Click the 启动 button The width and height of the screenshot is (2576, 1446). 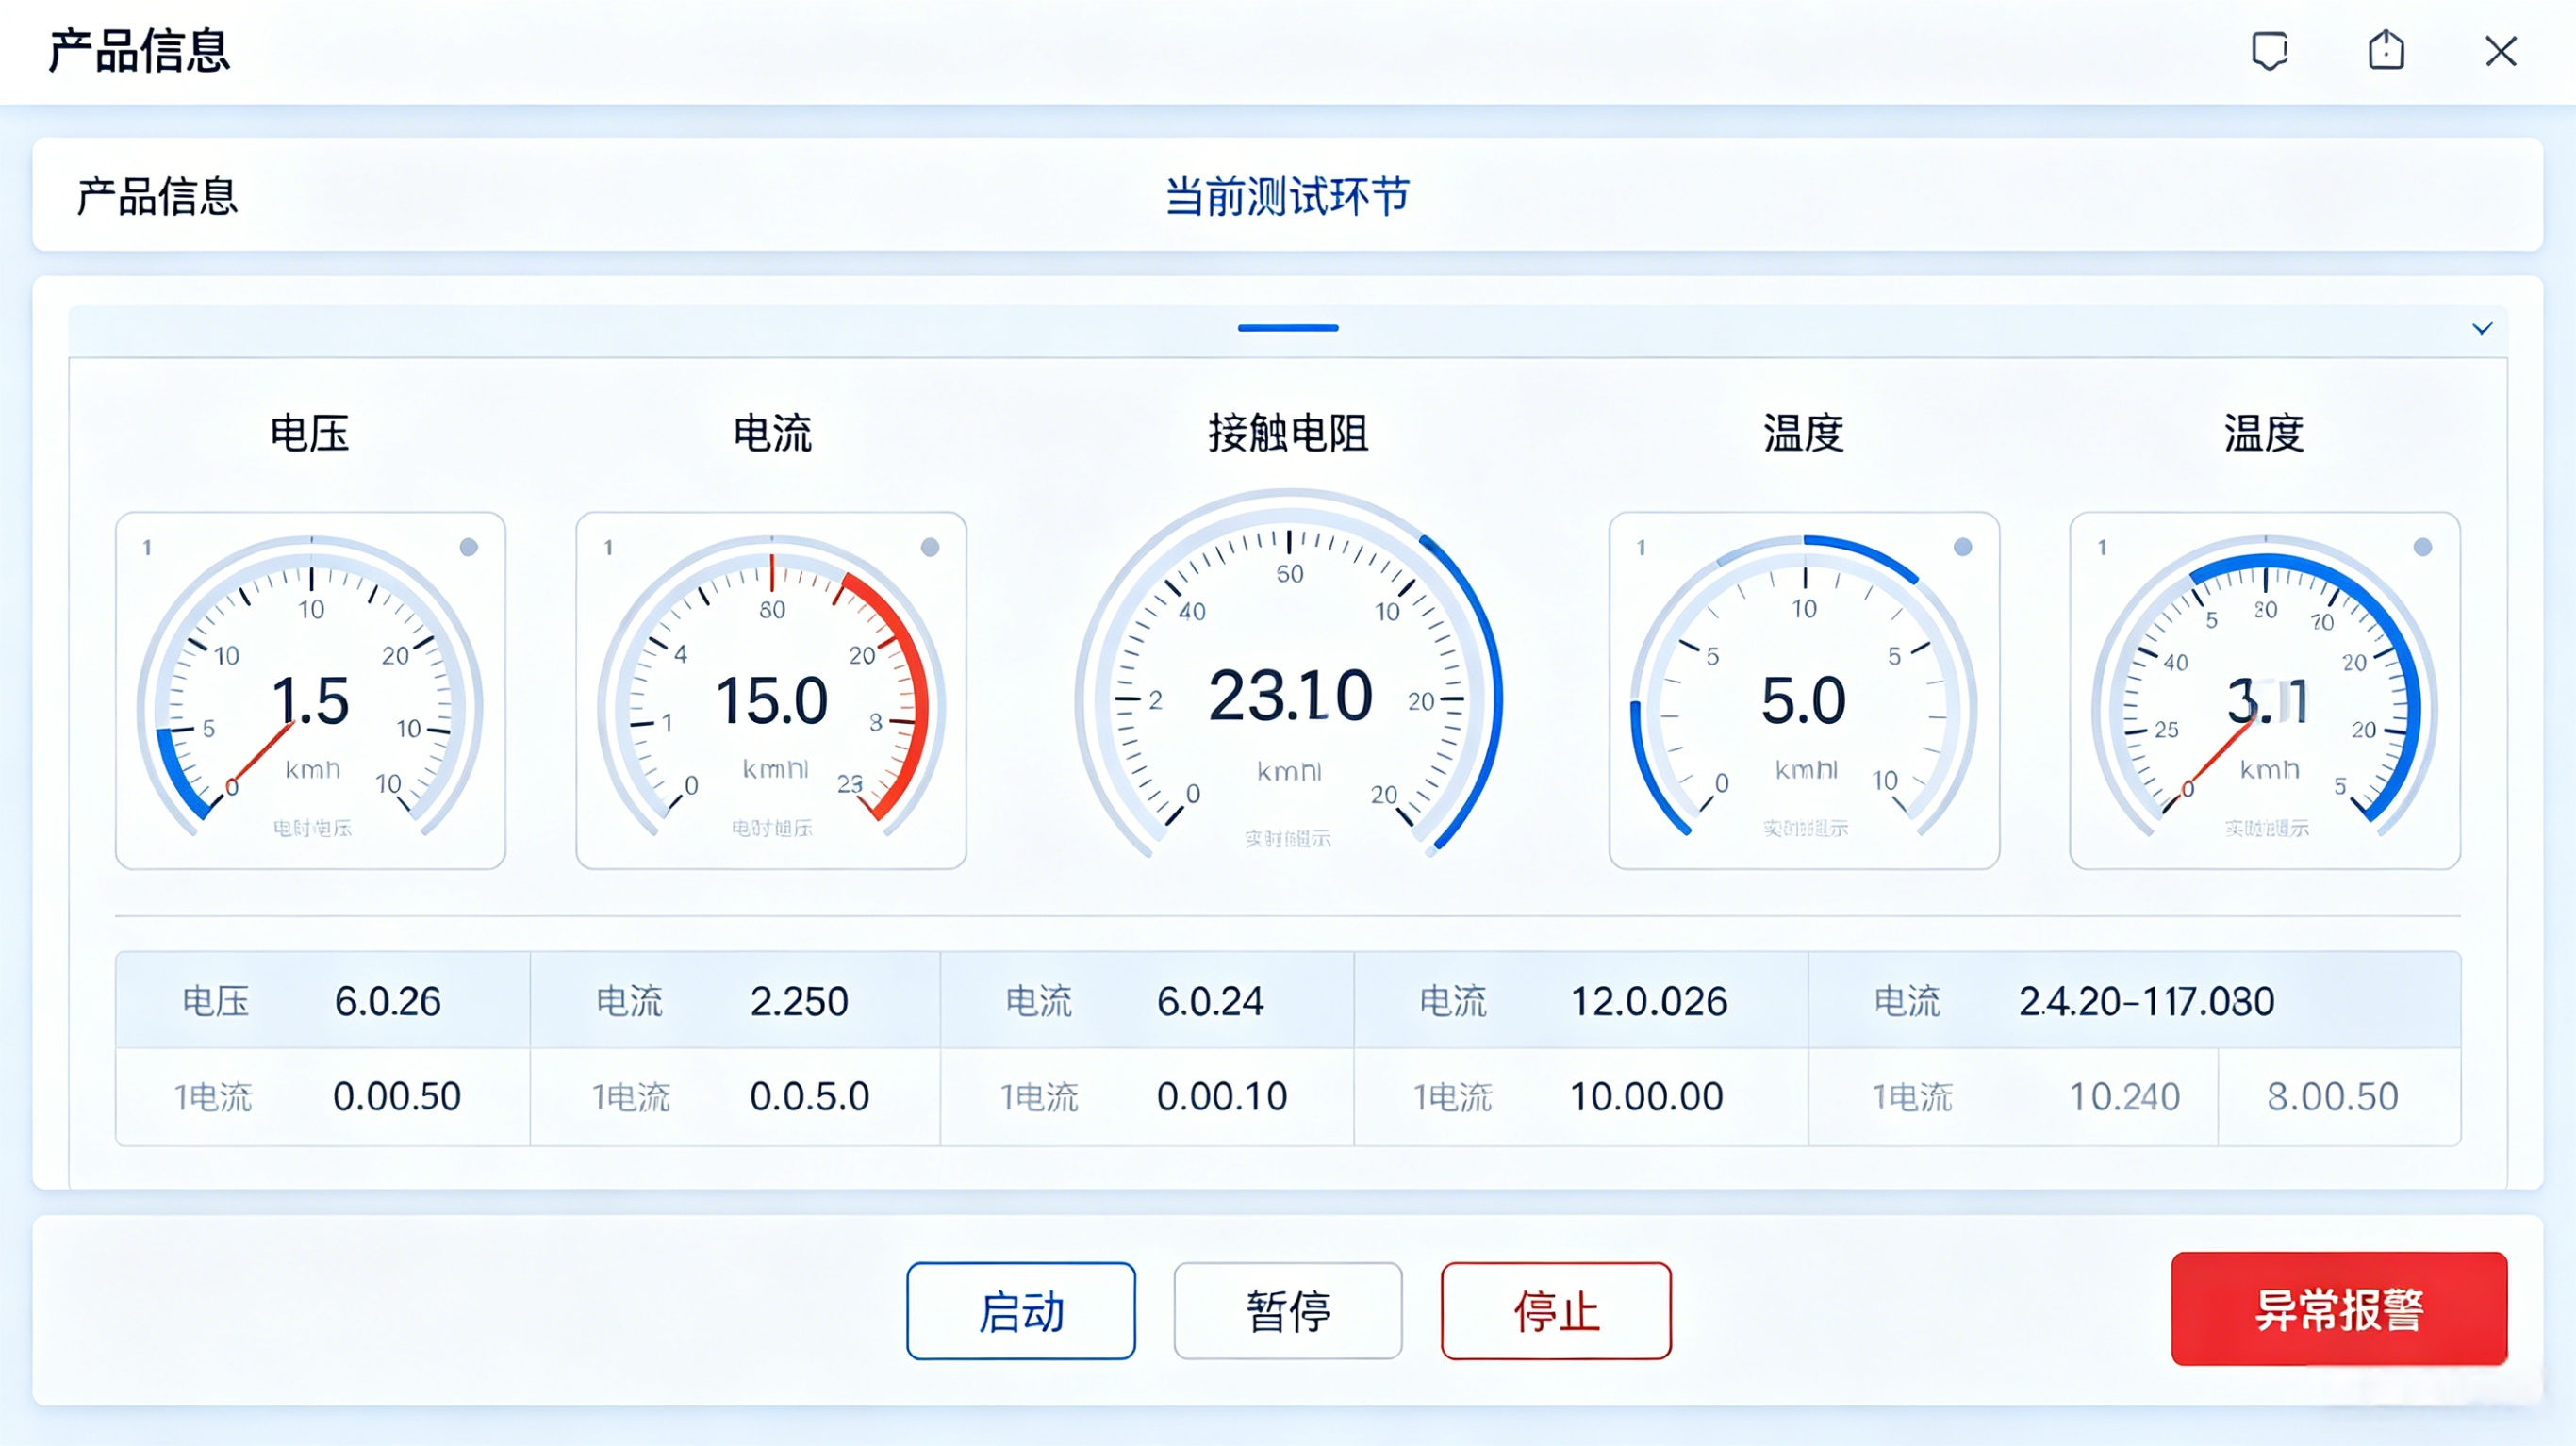tap(1021, 1310)
